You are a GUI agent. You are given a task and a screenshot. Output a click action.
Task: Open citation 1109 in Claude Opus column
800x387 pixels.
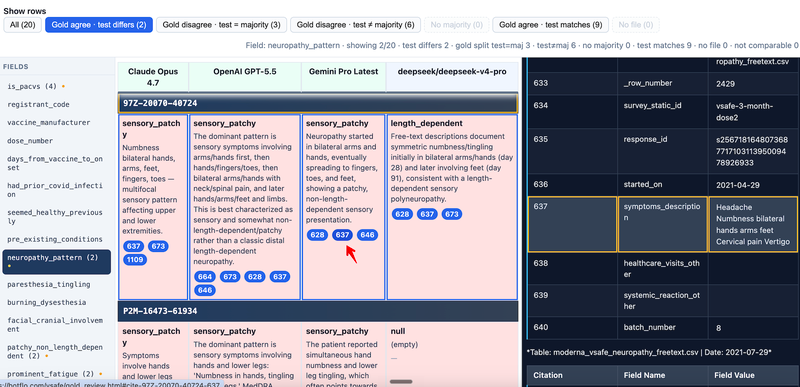pyautogui.click(x=135, y=260)
